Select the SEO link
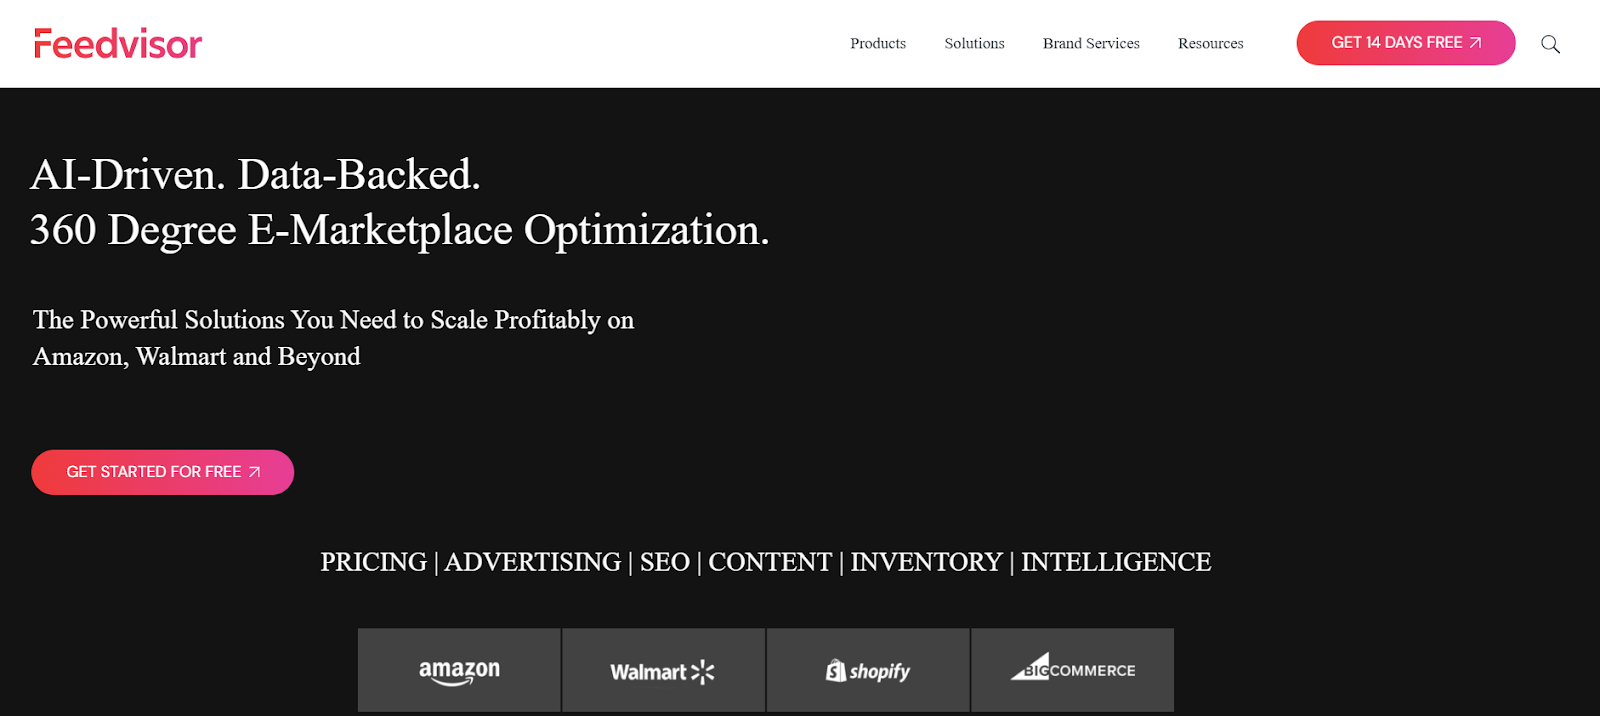This screenshot has height=716, width=1600. click(x=665, y=562)
